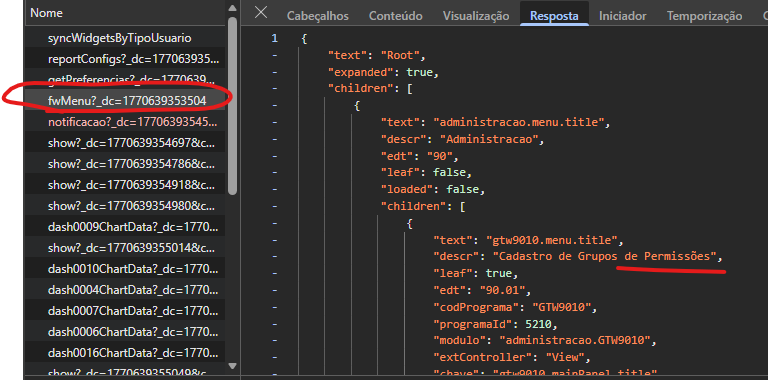Close the request details panel
The width and height of the screenshot is (768, 380).
click(261, 12)
